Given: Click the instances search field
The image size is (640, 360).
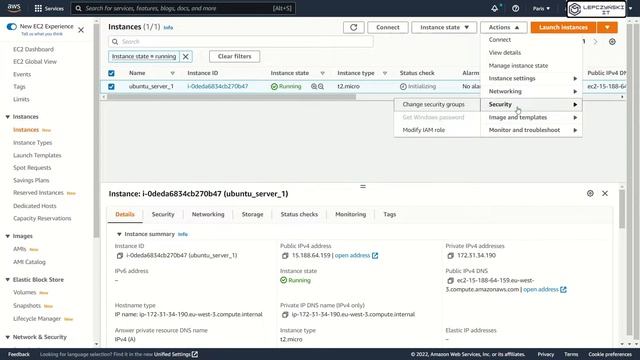Looking at the screenshot, I should (x=241, y=42).
